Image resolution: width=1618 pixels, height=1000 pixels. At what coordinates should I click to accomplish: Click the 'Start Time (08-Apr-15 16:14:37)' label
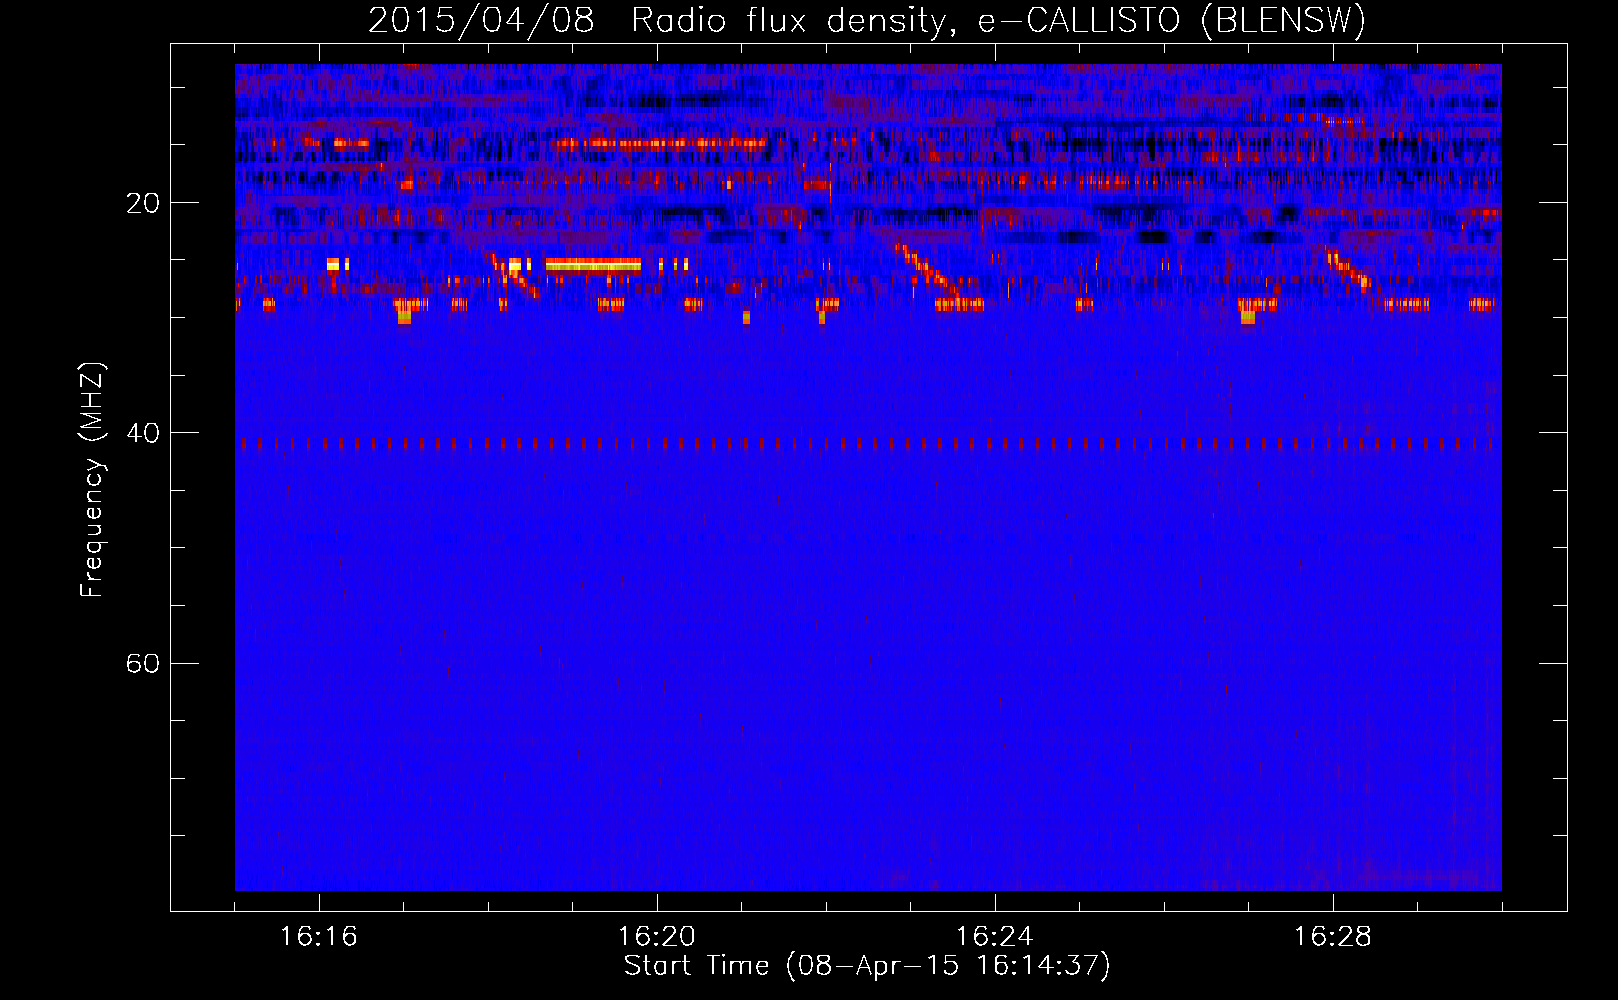tap(867, 965)
